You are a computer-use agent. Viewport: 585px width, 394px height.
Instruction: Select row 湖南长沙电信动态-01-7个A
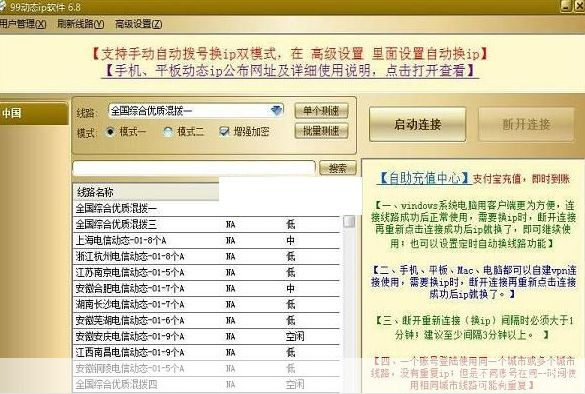pos(206,304)
